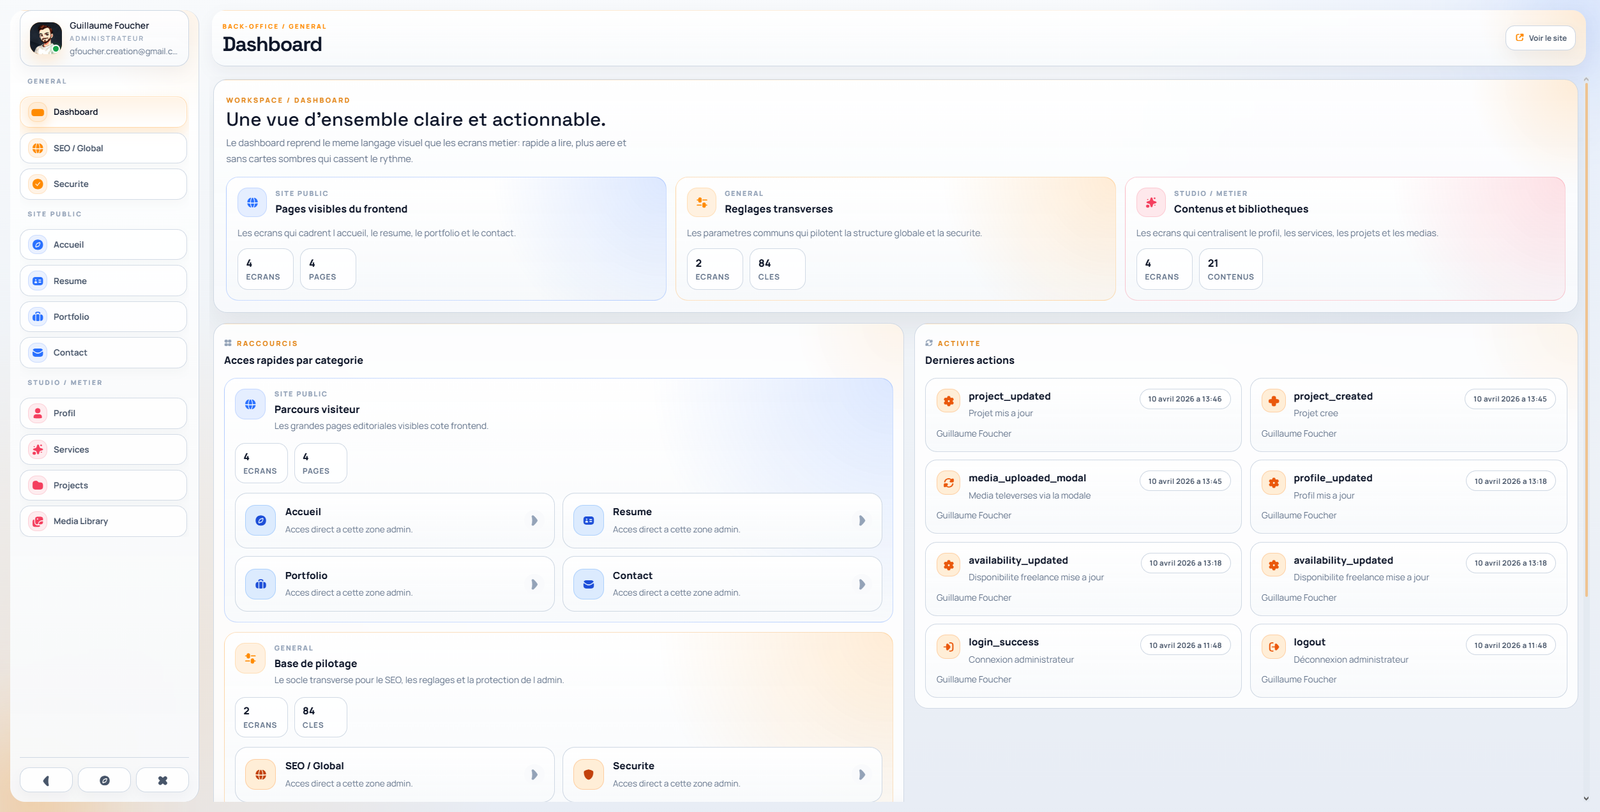Viewport: 1600px width, 812px height.
Task: Expand the Resume shortcut arrow
Action: pos(862,521)
